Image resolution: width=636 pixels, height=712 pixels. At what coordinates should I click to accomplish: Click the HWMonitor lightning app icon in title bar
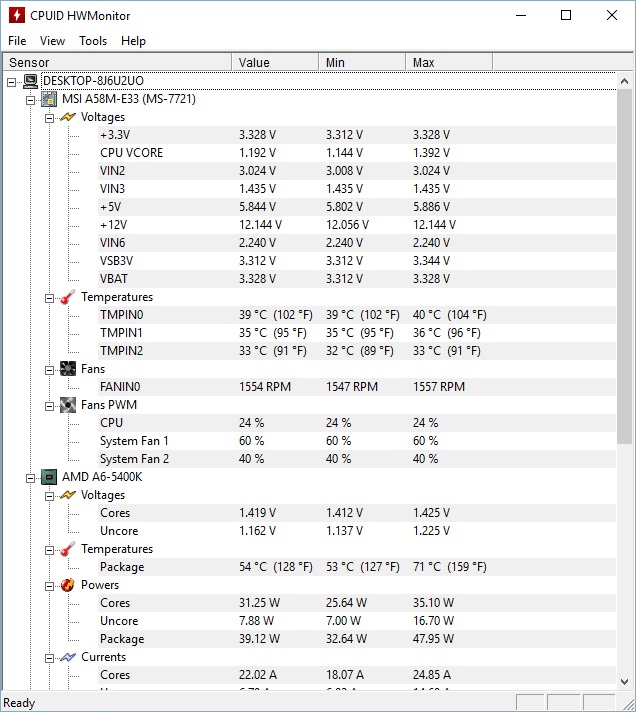16,15
